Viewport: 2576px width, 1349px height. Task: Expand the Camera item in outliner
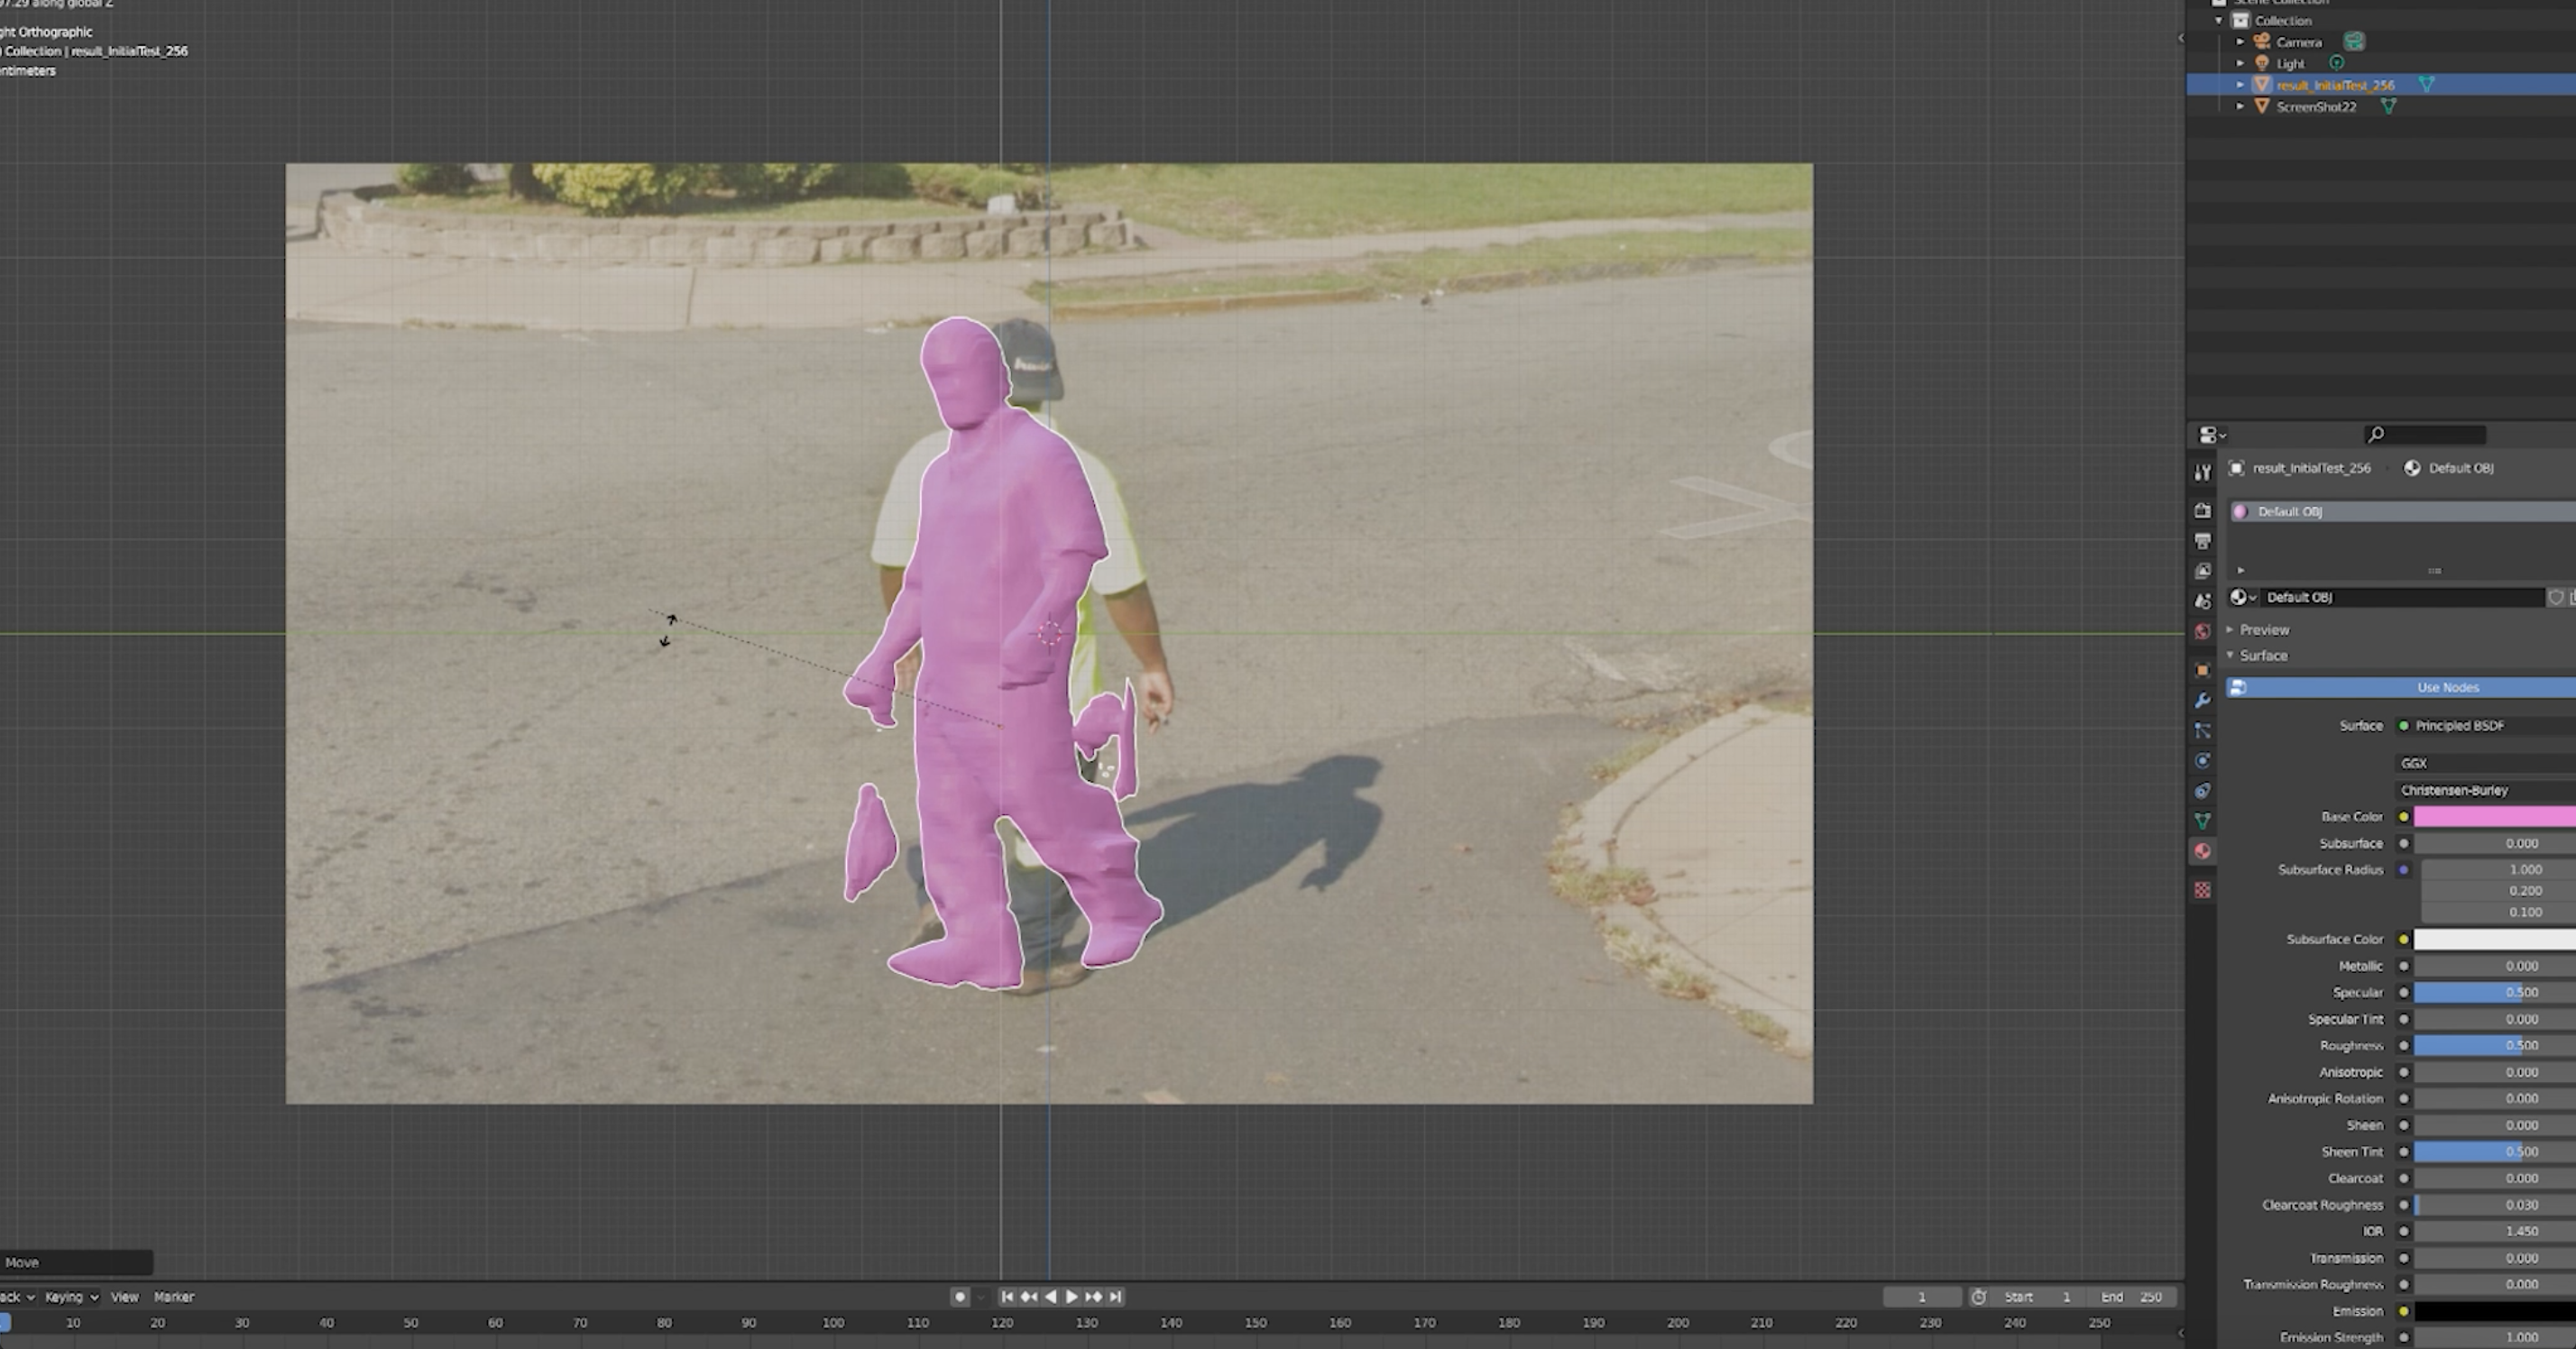(x=2240, y=42)
